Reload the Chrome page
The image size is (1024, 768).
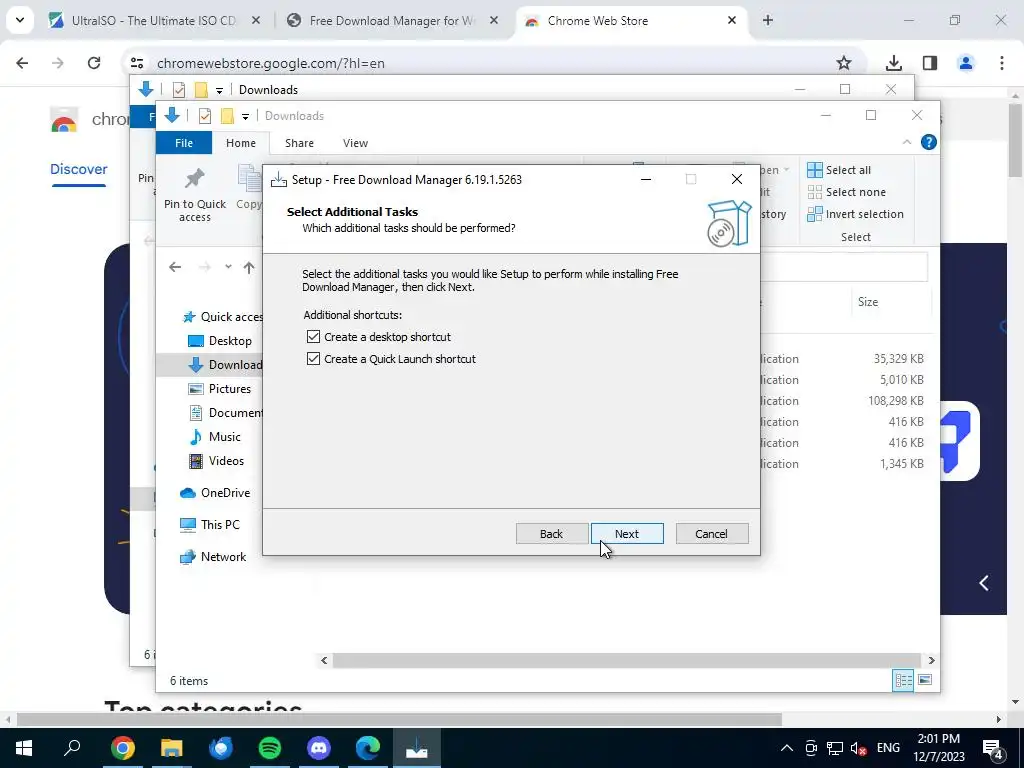94,63
